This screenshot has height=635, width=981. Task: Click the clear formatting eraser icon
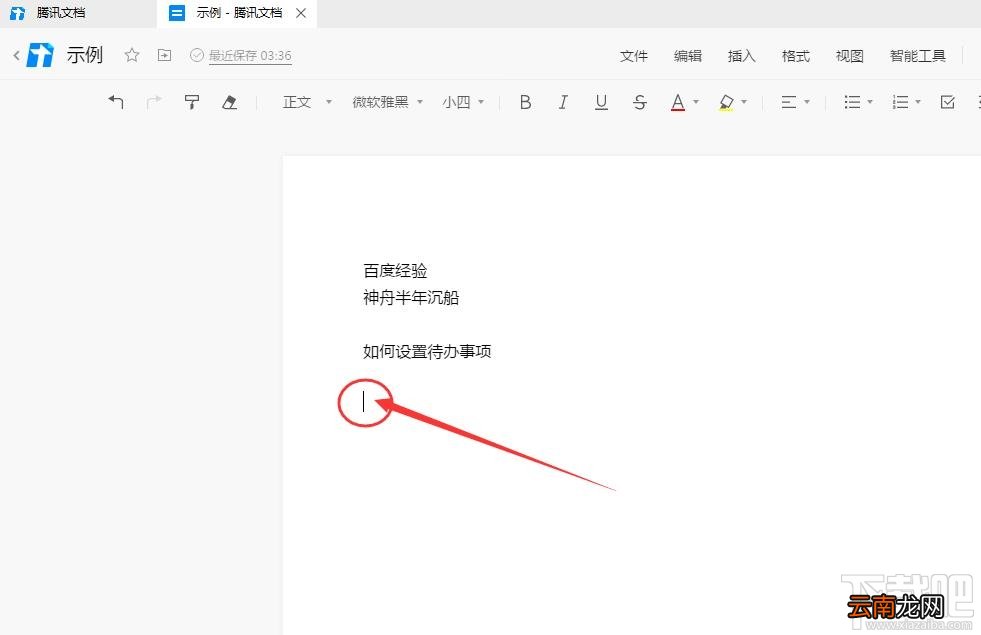coord(230,102)
